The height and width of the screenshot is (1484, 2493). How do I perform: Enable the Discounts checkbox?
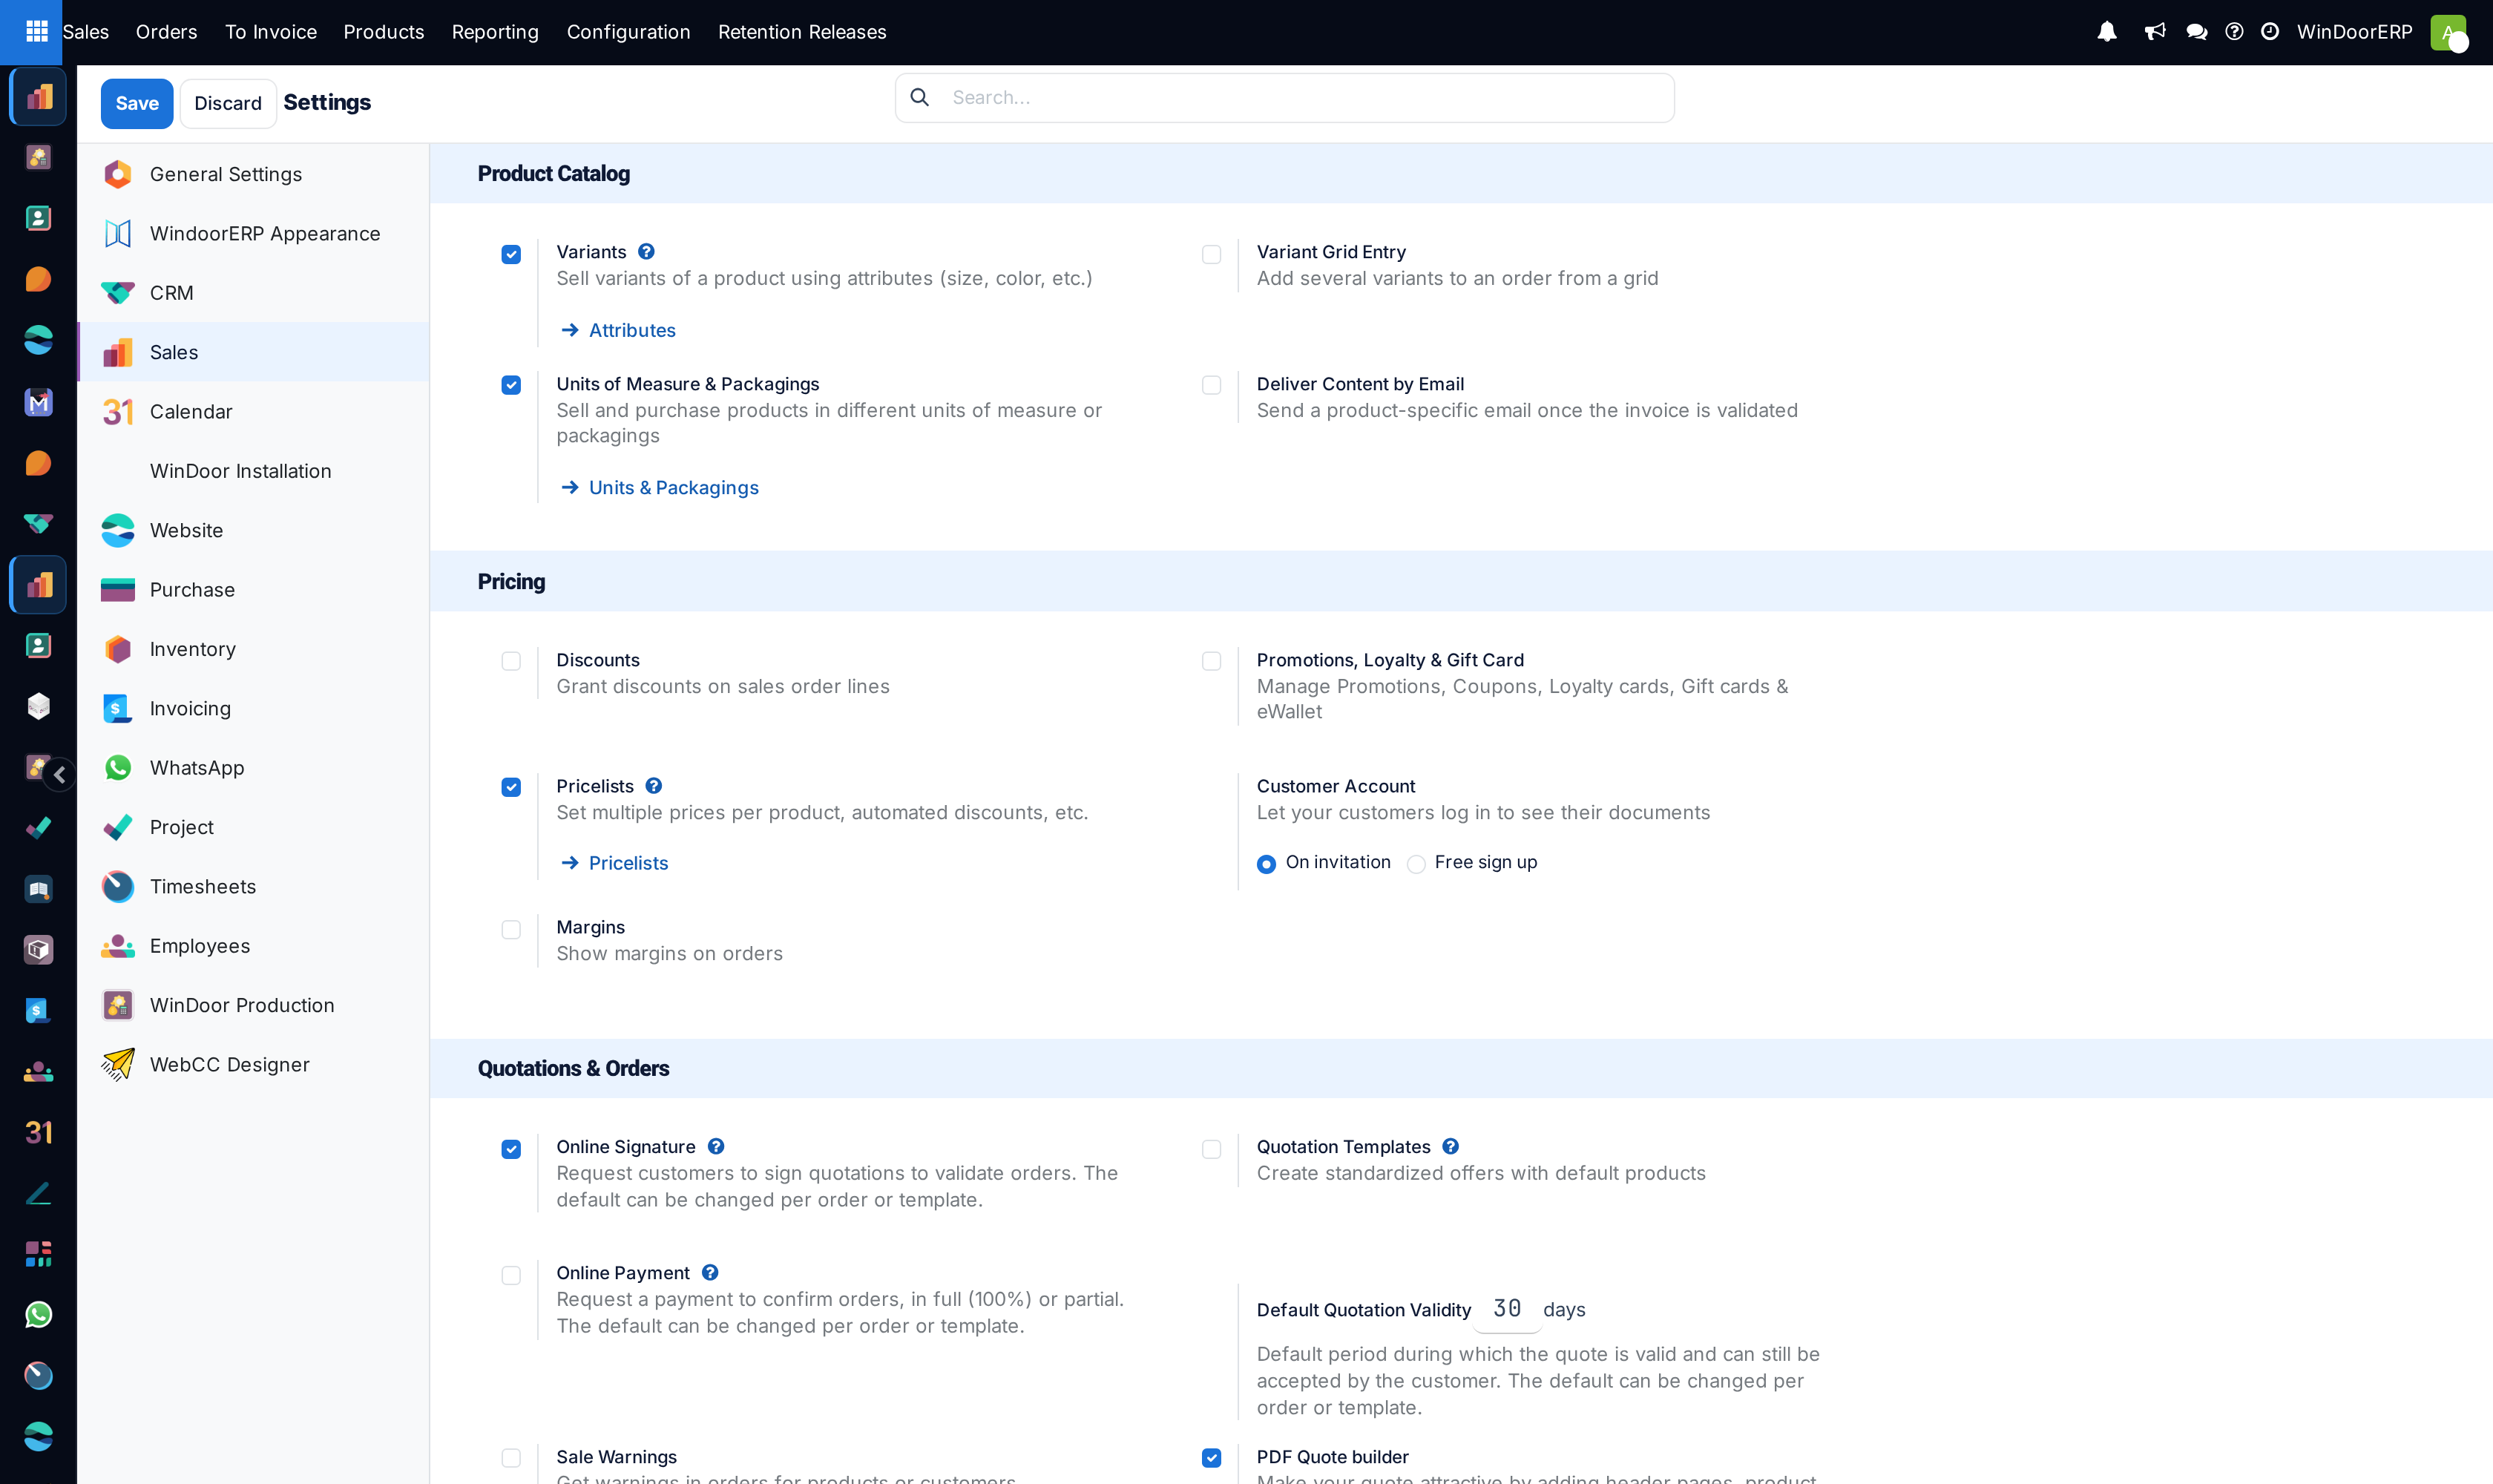click(511, 661)
